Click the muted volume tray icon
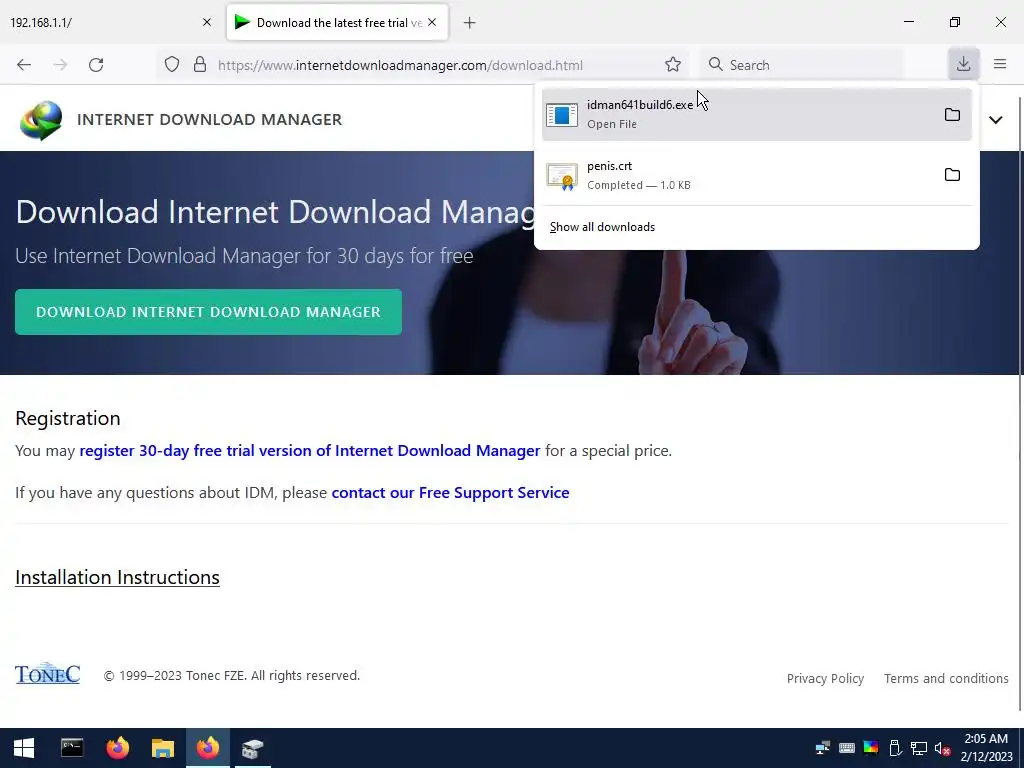 click(942, 748)
